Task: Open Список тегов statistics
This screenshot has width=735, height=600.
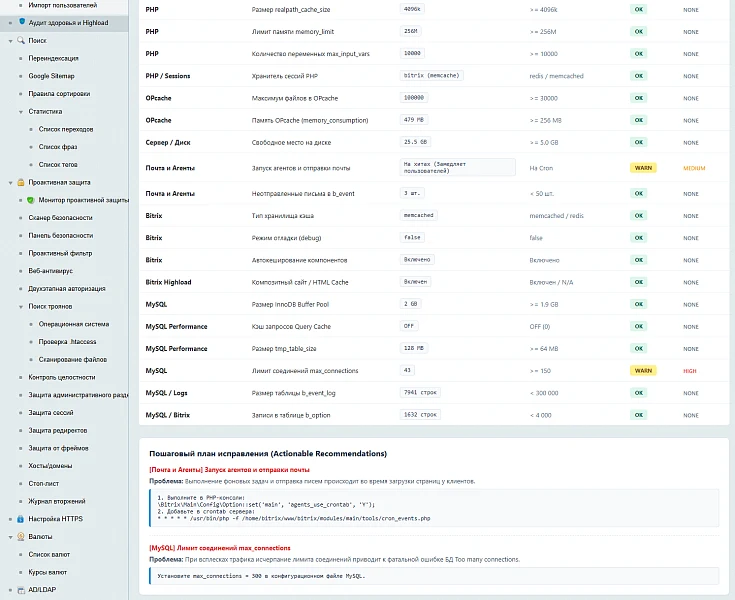Action: tap(58, 165)
